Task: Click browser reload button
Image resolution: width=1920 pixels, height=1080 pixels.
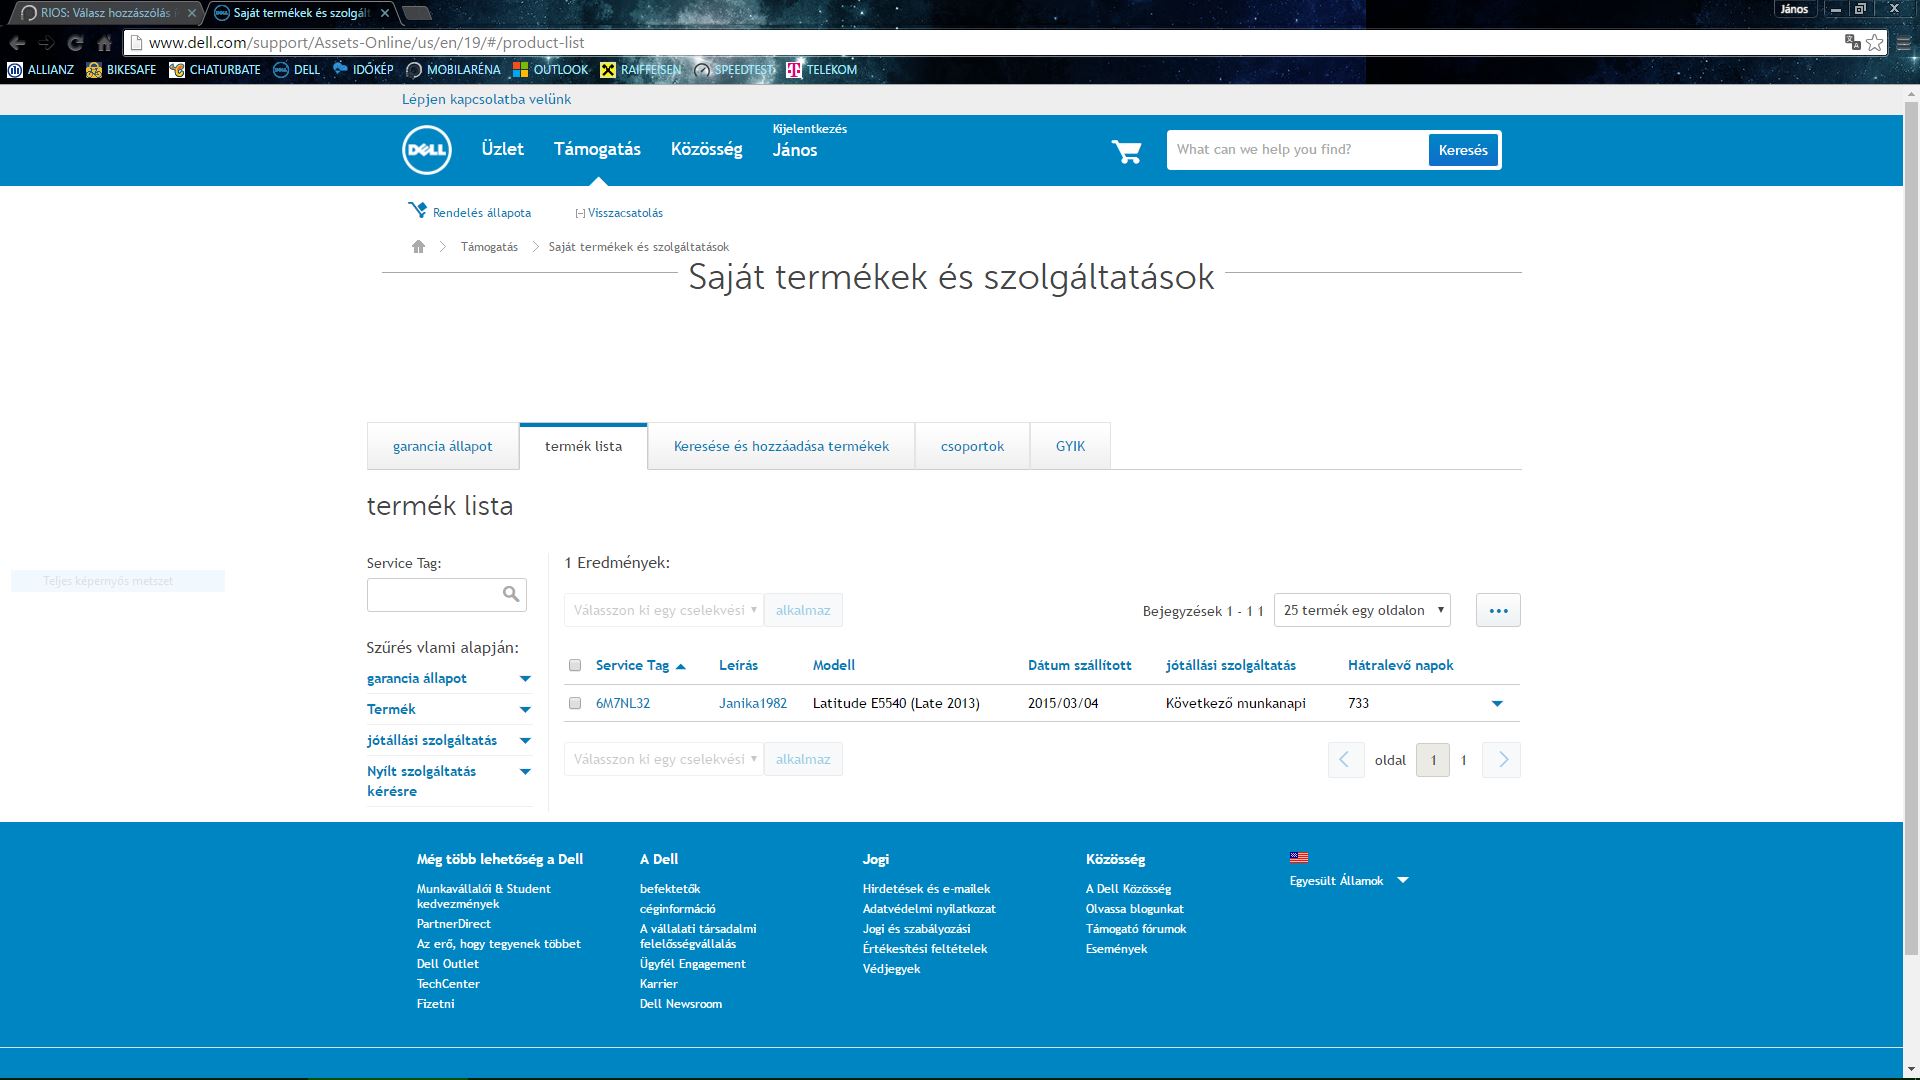Action: tap(75, 43)
